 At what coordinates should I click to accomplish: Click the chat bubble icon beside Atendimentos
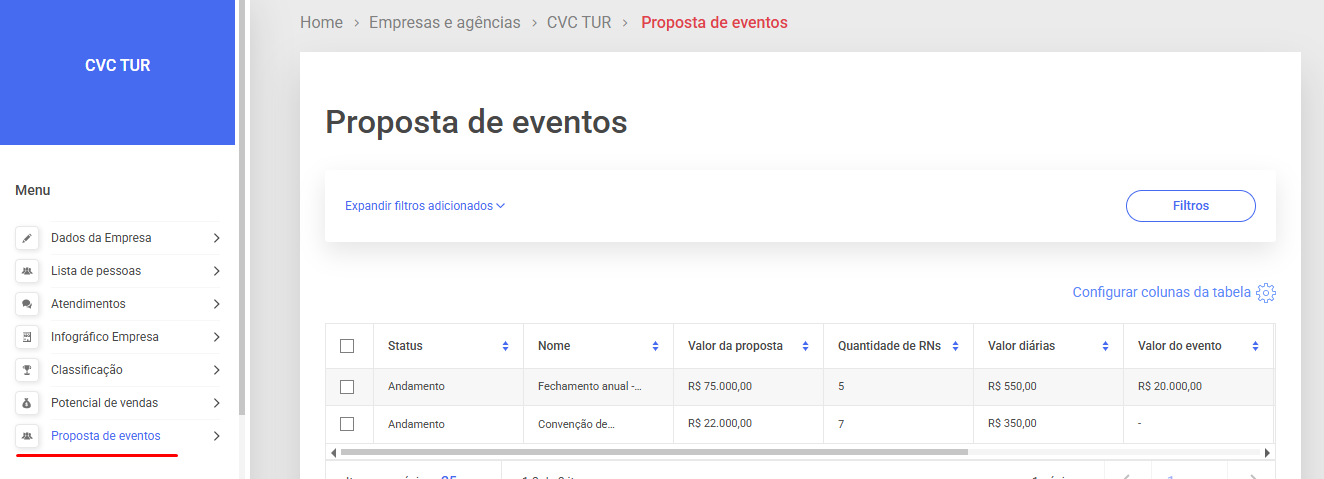pos(27,304)
